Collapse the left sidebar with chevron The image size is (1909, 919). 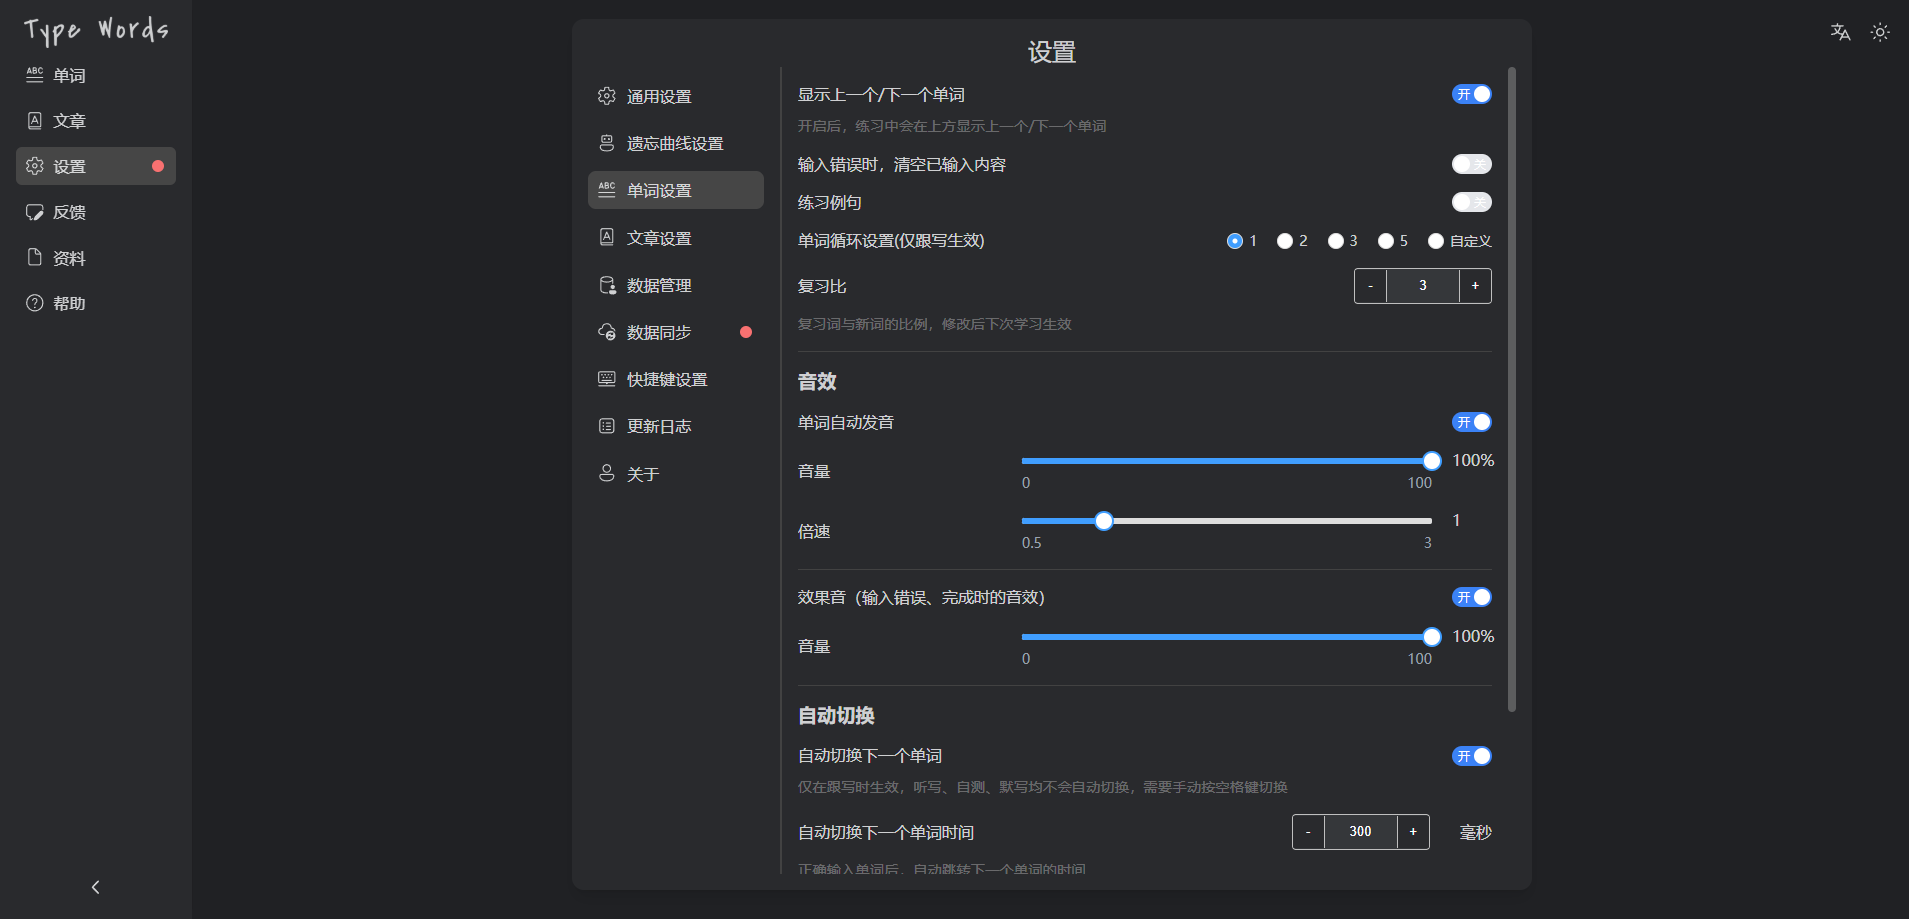(x=96, y=887)
